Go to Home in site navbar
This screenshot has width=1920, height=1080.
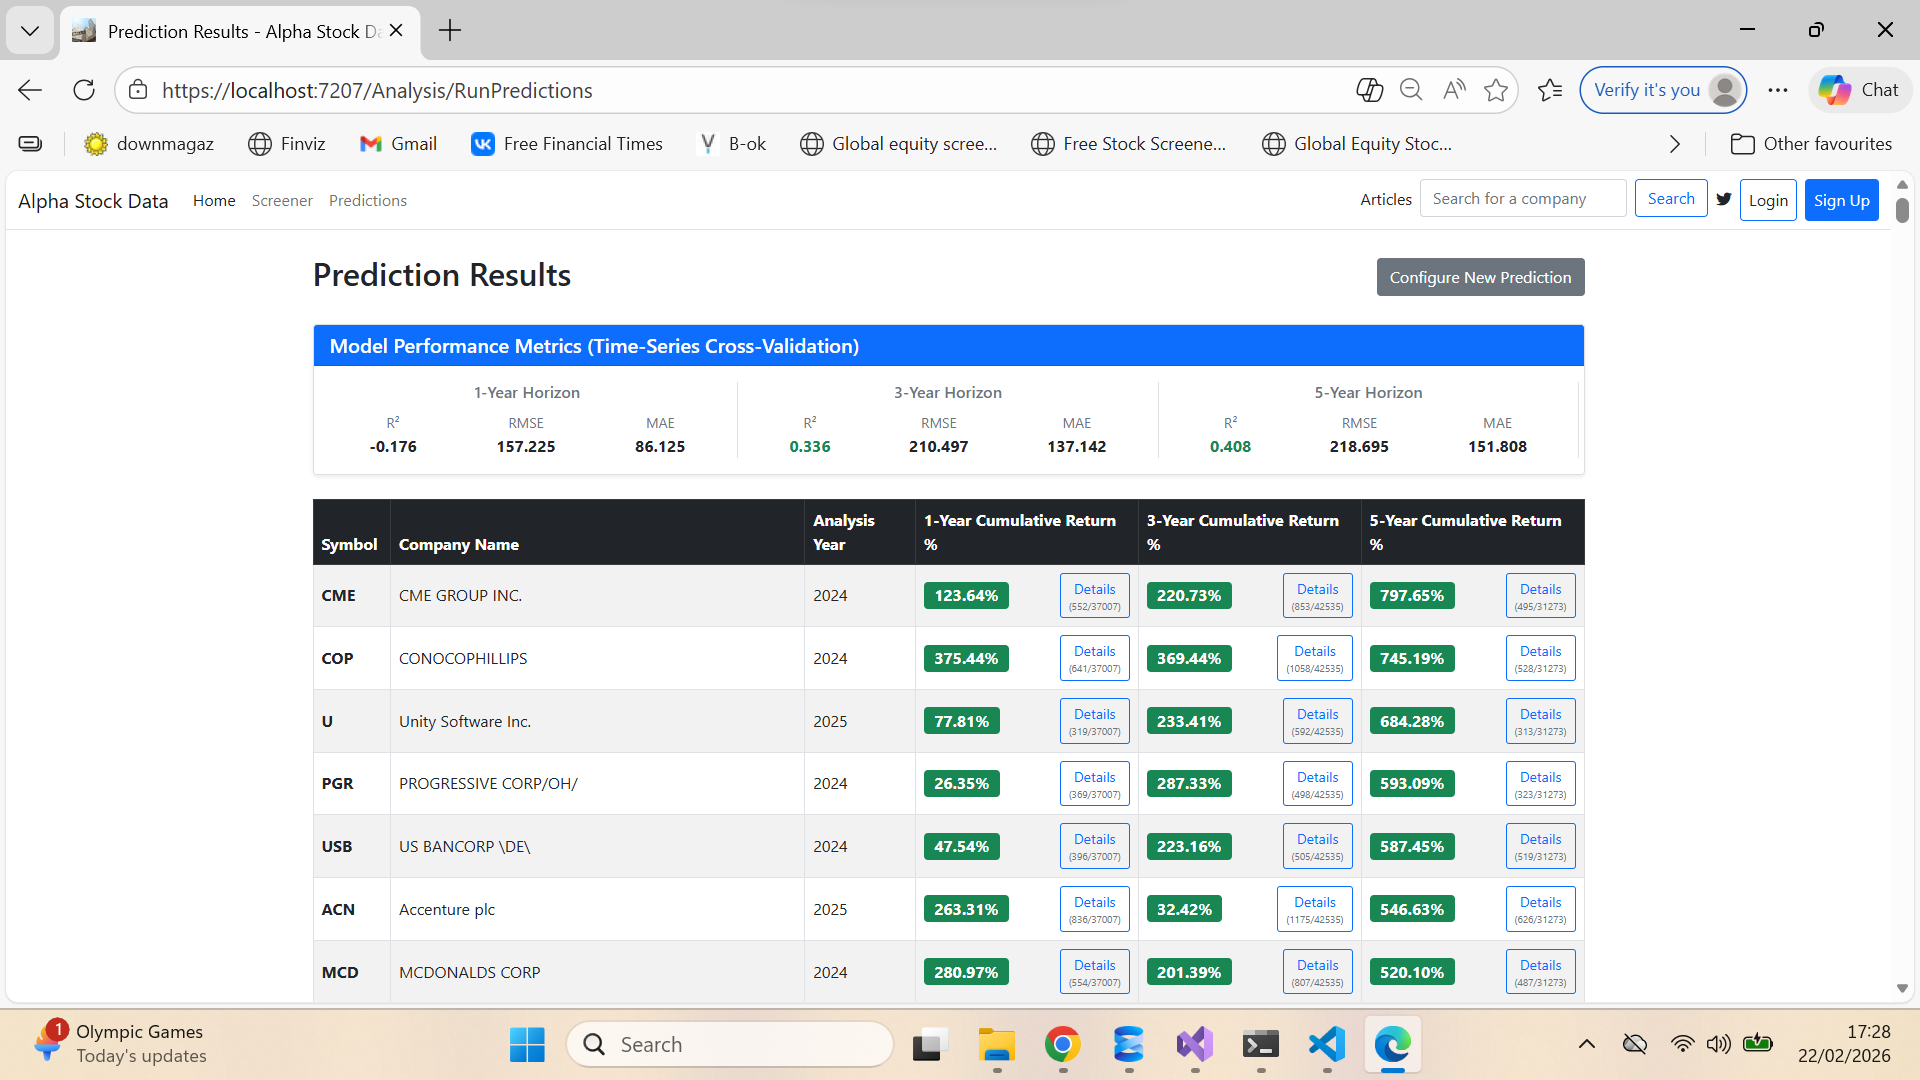(214, 201)
